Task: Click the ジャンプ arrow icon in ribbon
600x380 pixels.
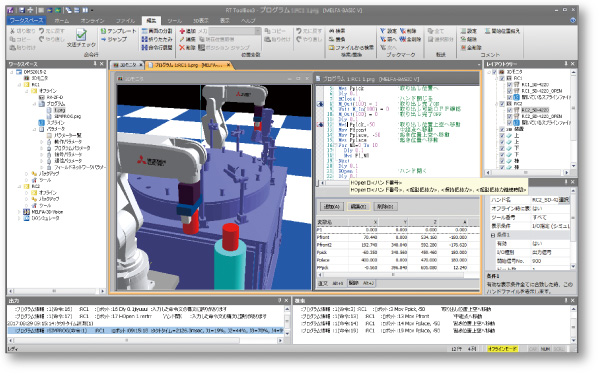Action: (x=103, y=39)
